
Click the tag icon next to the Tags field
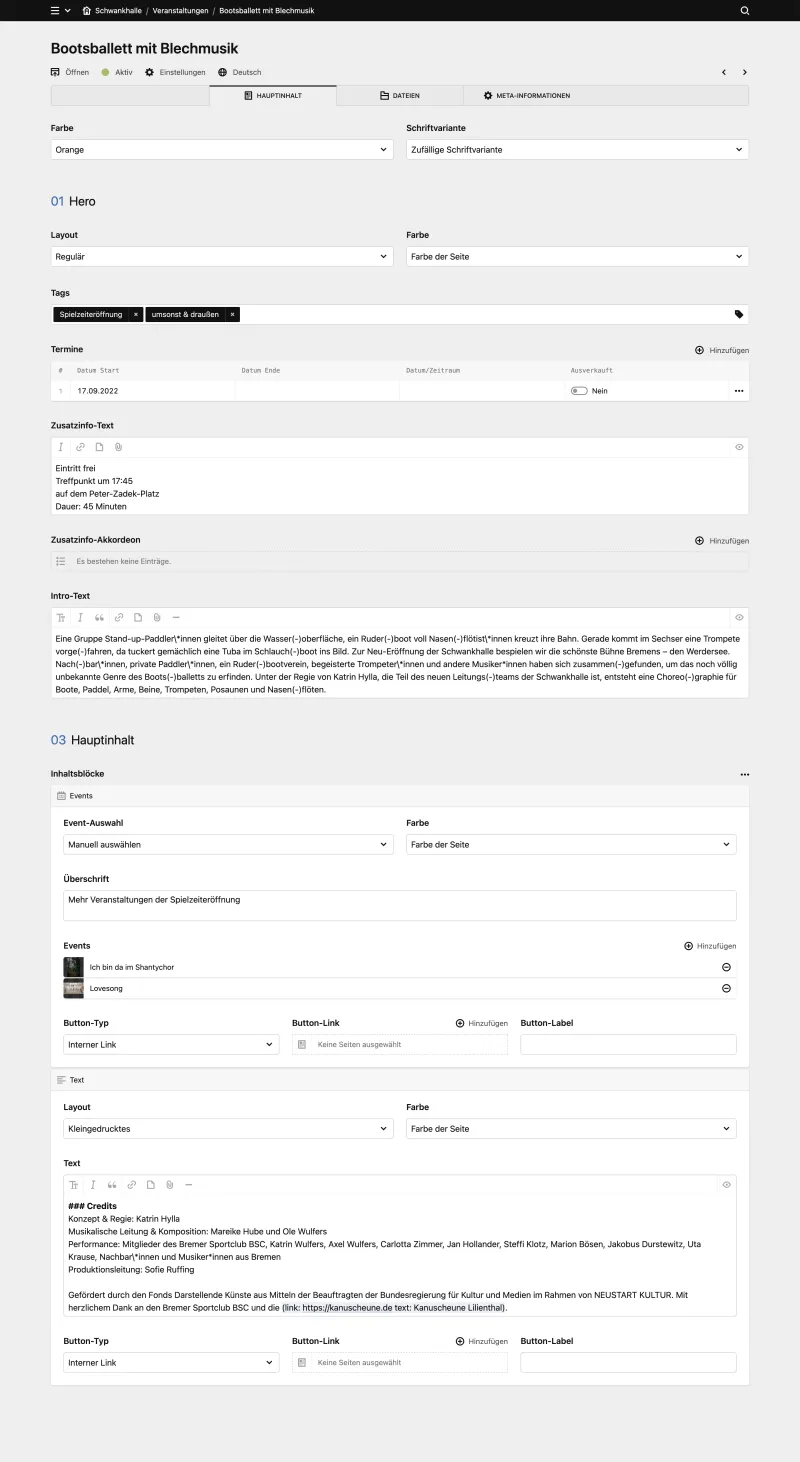[738, 313]
